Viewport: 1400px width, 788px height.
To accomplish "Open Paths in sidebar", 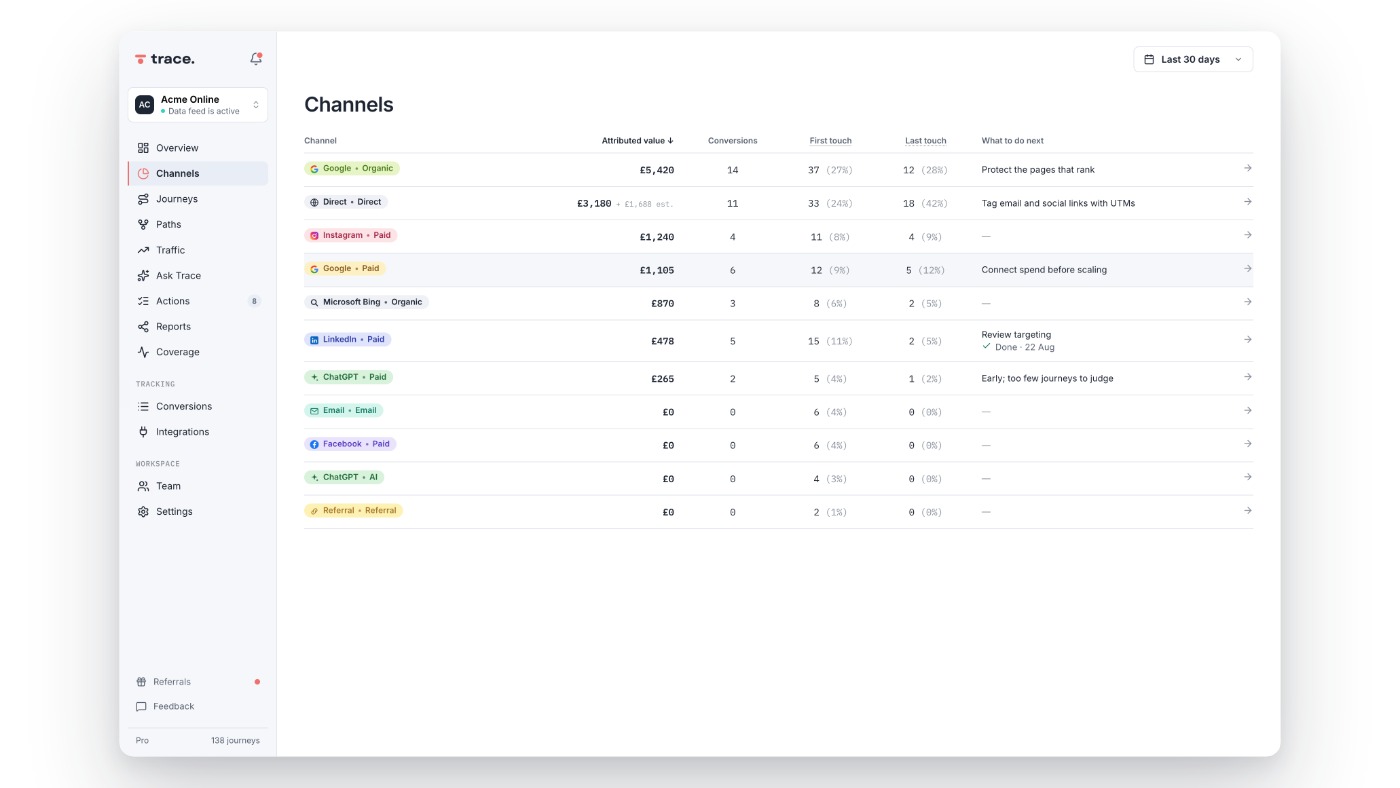I will [198, 224].
